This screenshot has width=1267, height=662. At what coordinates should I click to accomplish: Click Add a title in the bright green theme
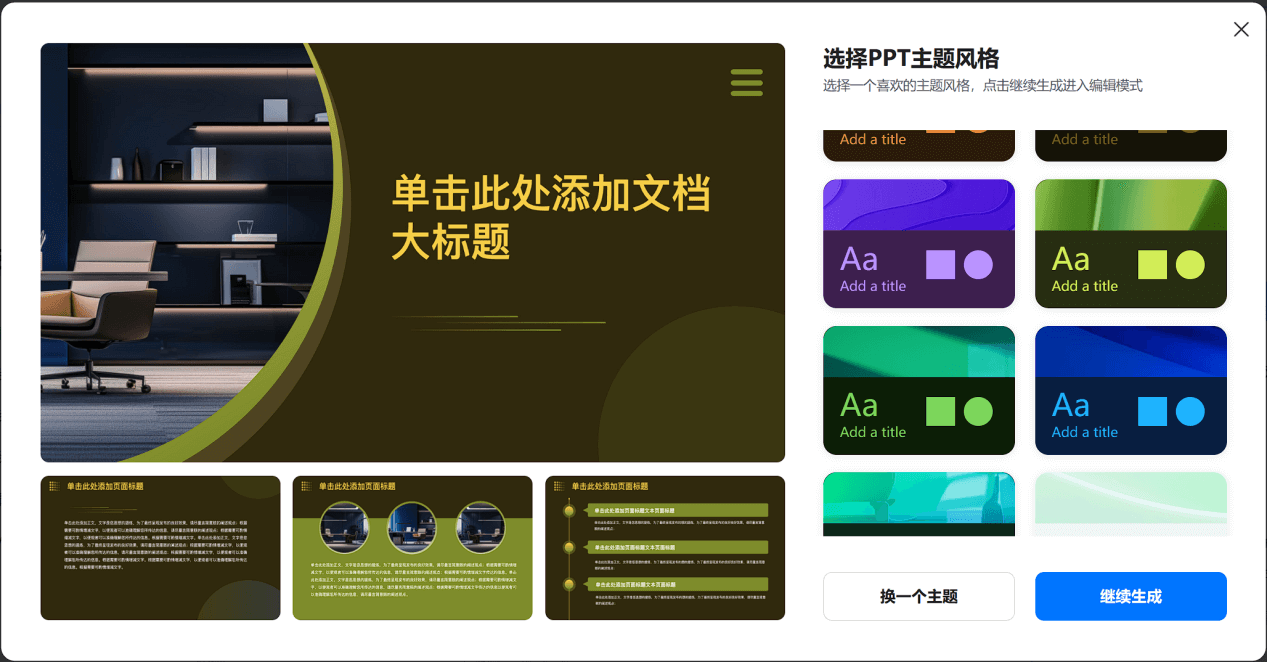[873, 432]
